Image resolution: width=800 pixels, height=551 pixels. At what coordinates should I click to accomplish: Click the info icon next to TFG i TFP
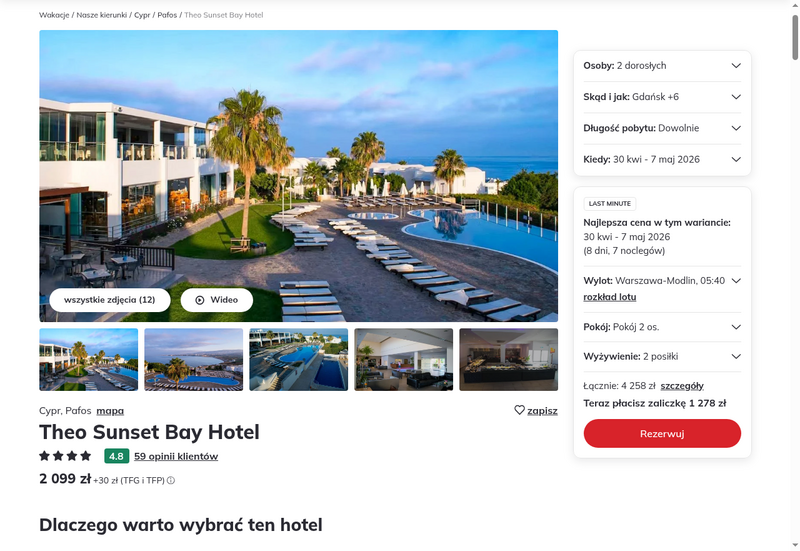coord(171,480)
